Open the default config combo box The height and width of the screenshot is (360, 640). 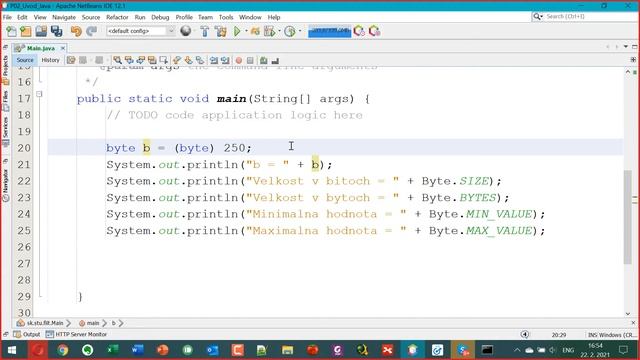pyautogui.click(x=140, y=31)
